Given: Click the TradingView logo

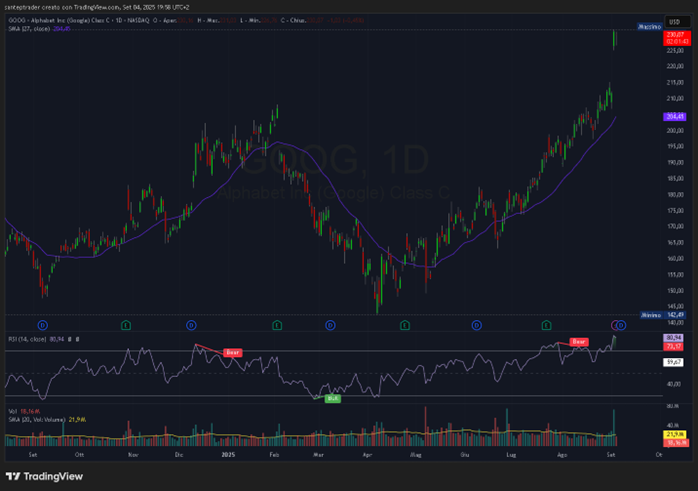Looking at the screenshot, I should point(45,476).
